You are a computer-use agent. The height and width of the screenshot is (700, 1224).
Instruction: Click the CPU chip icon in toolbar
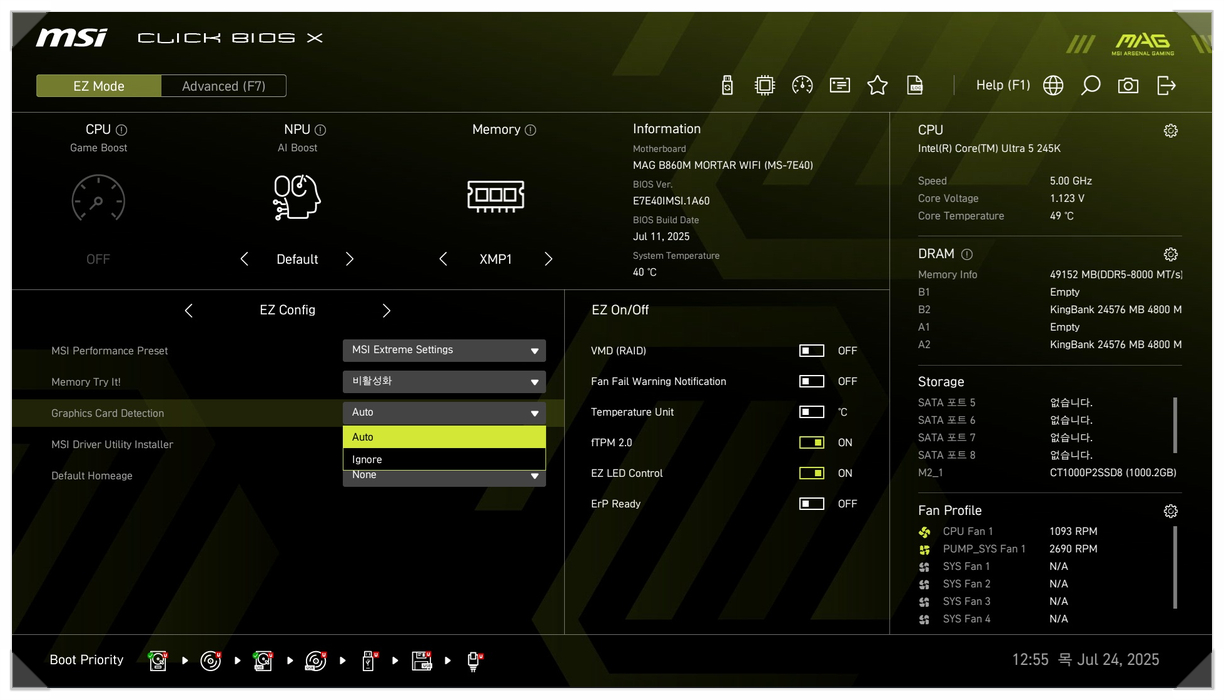(x=765, y=86)
